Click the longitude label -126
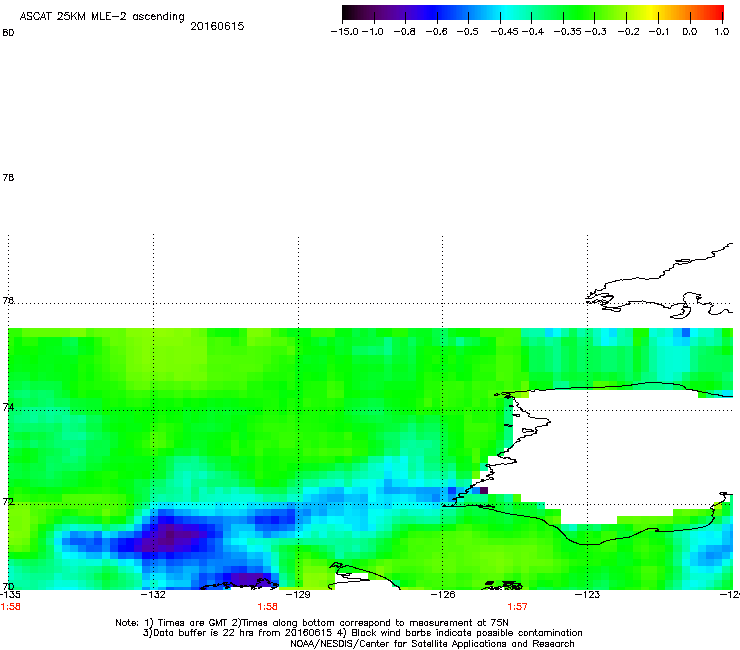 point(443,595)
